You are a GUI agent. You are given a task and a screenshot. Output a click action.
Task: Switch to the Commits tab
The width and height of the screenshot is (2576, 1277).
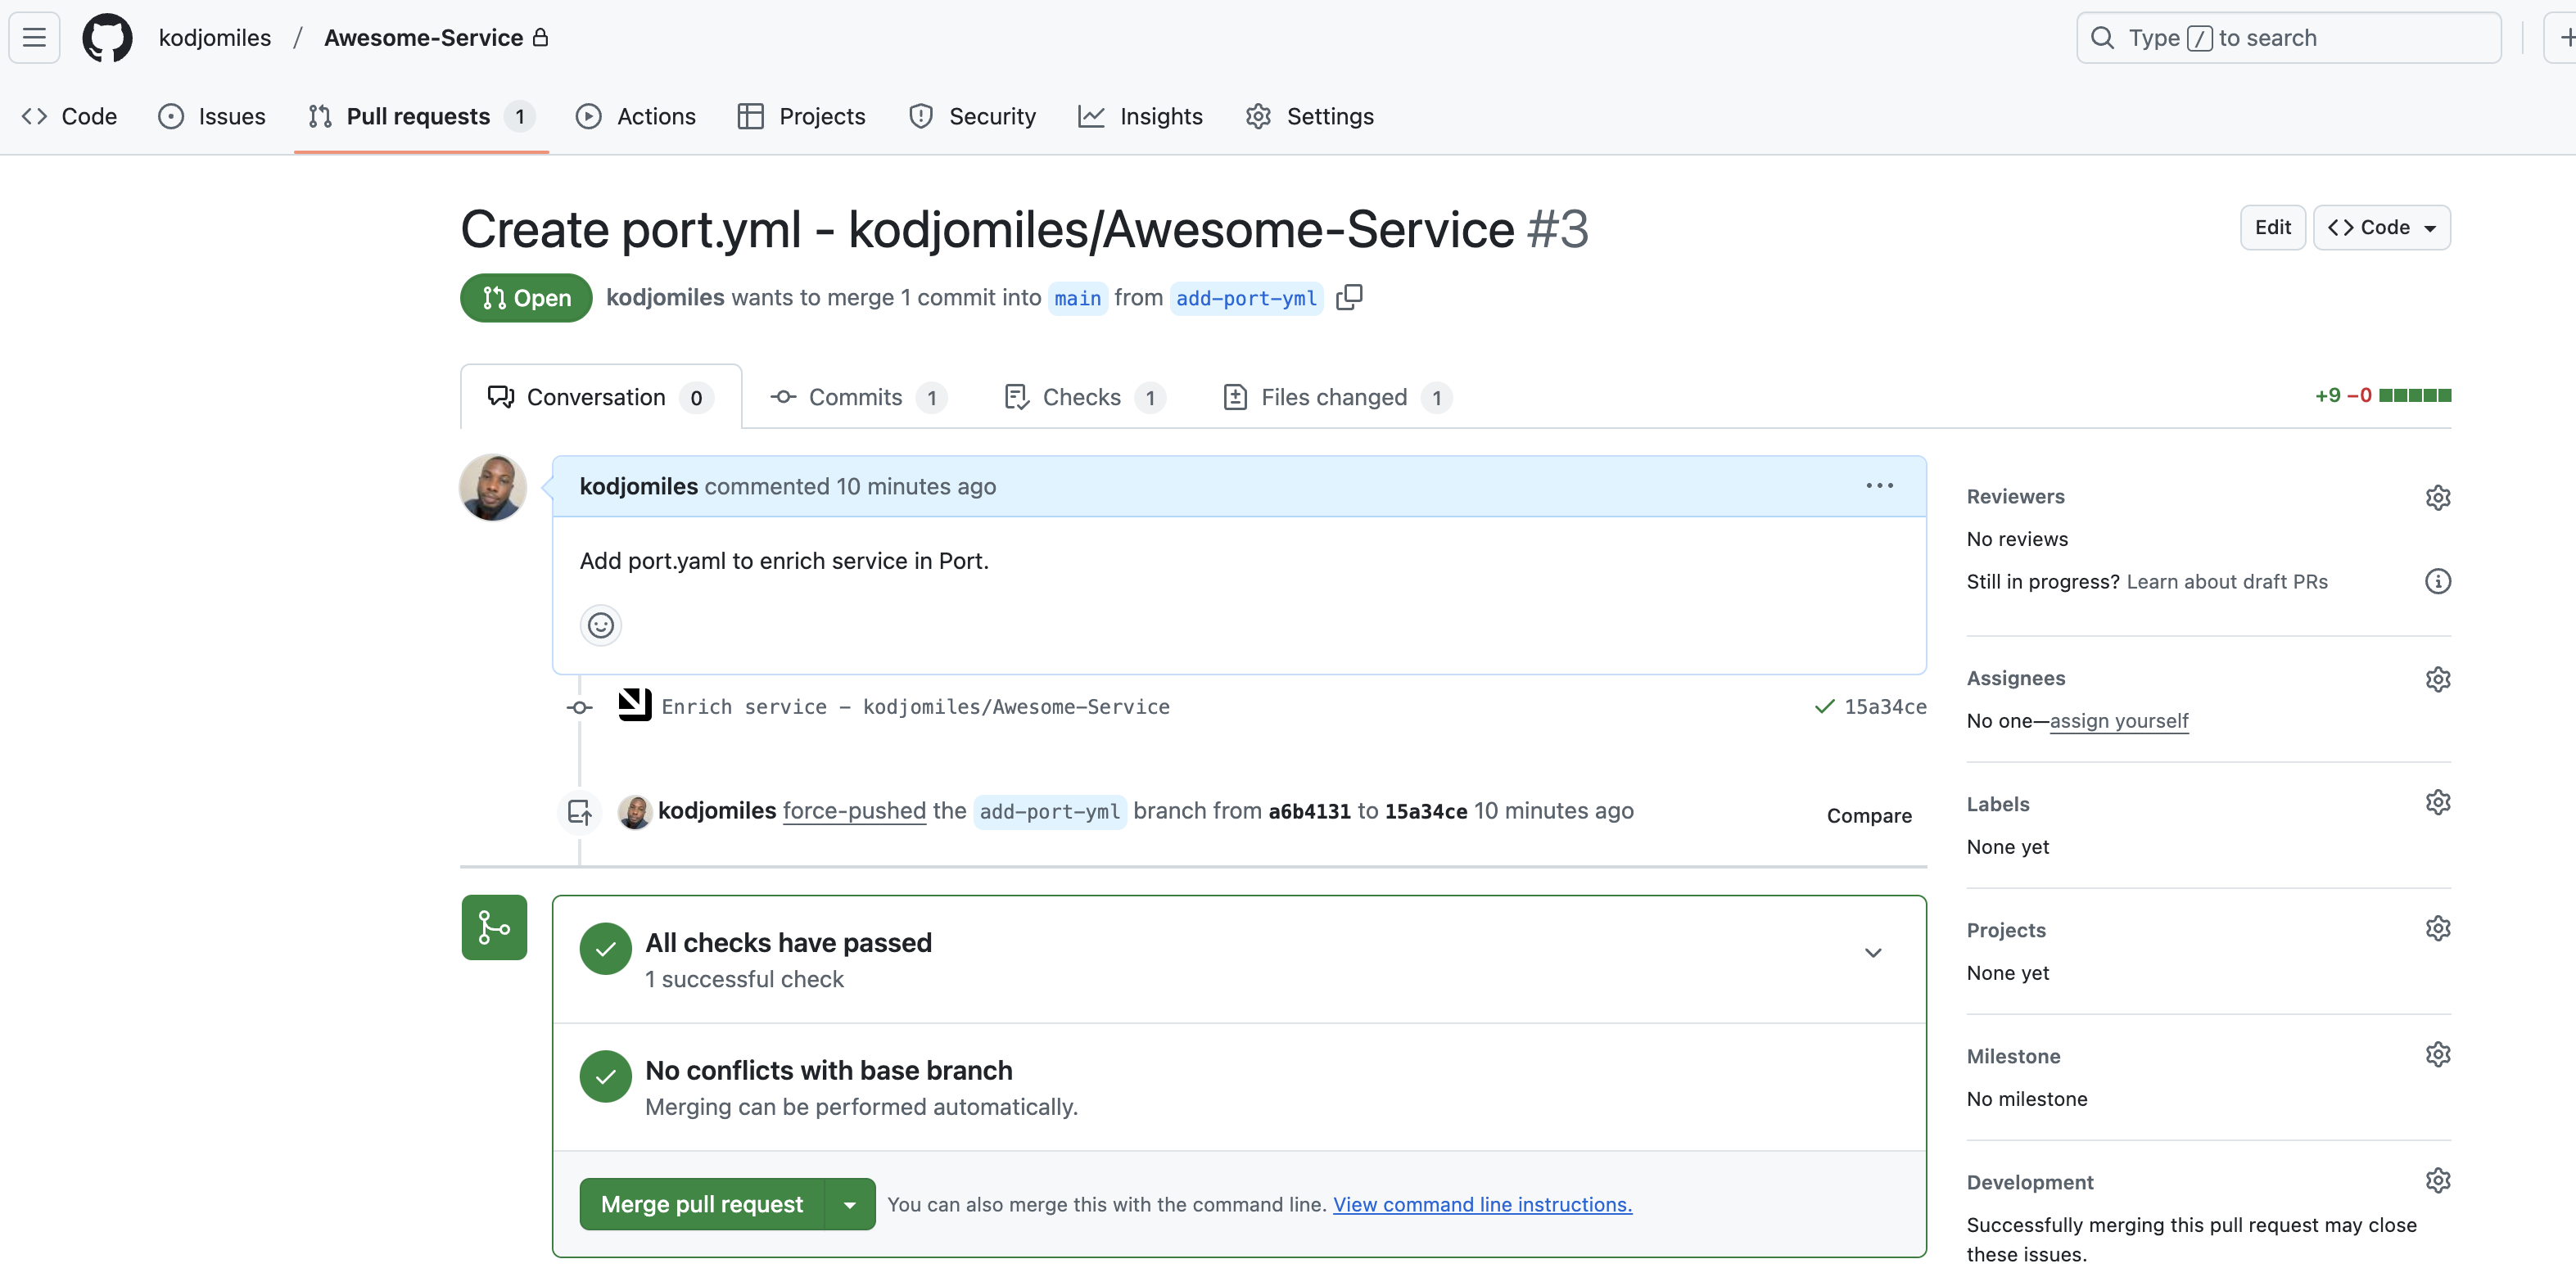point(856,398)
